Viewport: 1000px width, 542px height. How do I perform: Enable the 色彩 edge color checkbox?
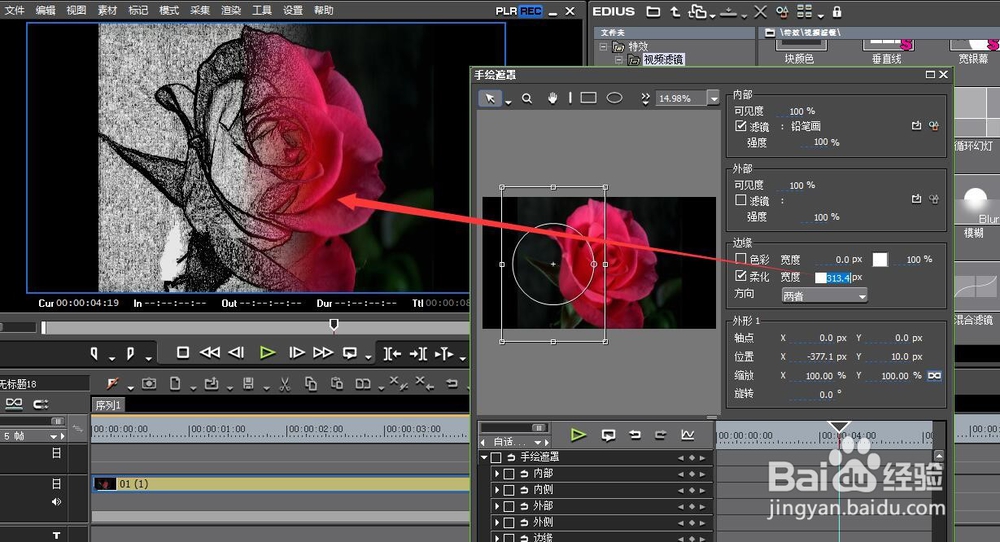point(741,259)
